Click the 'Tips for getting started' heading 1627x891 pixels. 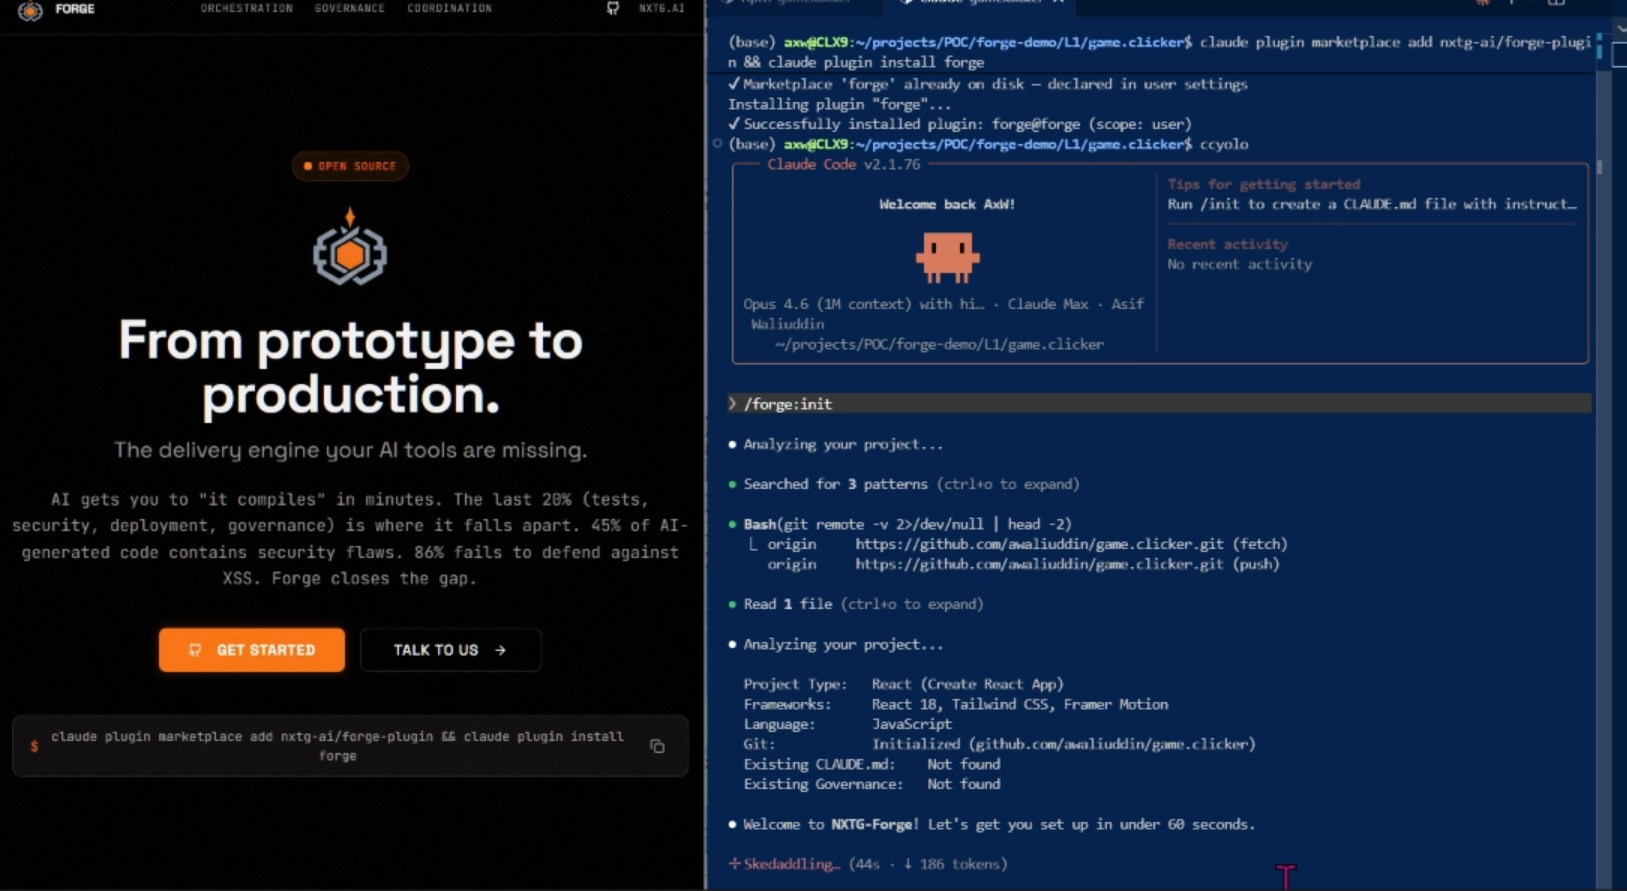1264,184
